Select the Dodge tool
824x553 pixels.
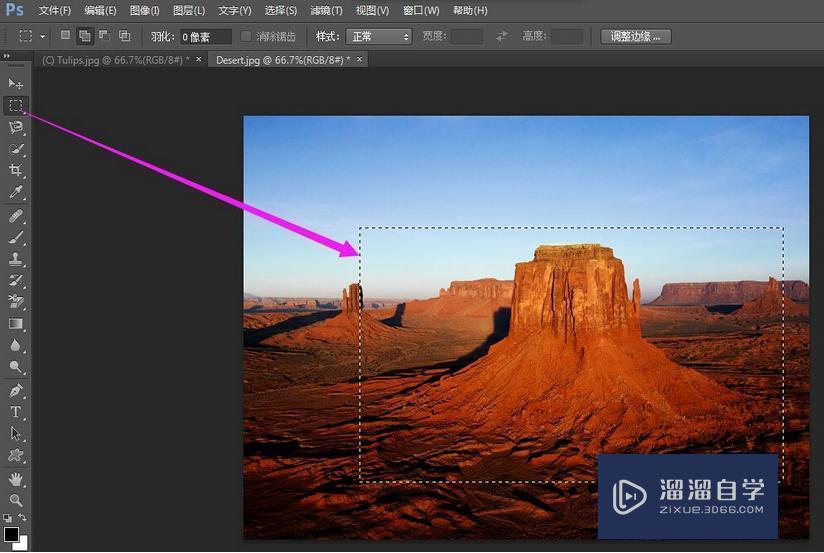pos(16,366)
